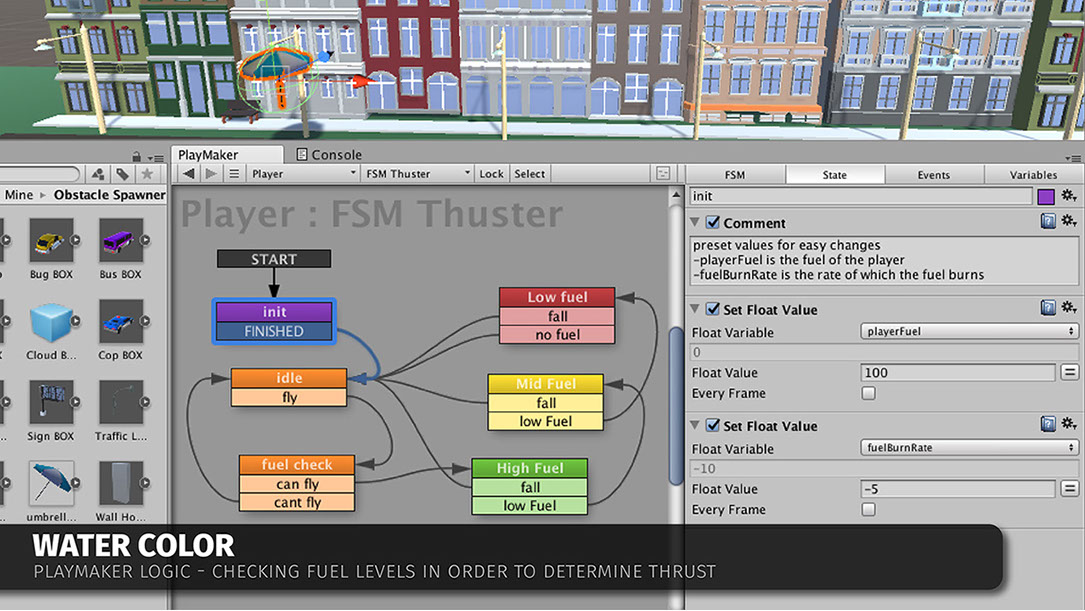The image size is (1085, 611).
Task: Click the Lock button in PlayMaker toolbar
Action: click(x=491, y=174)
